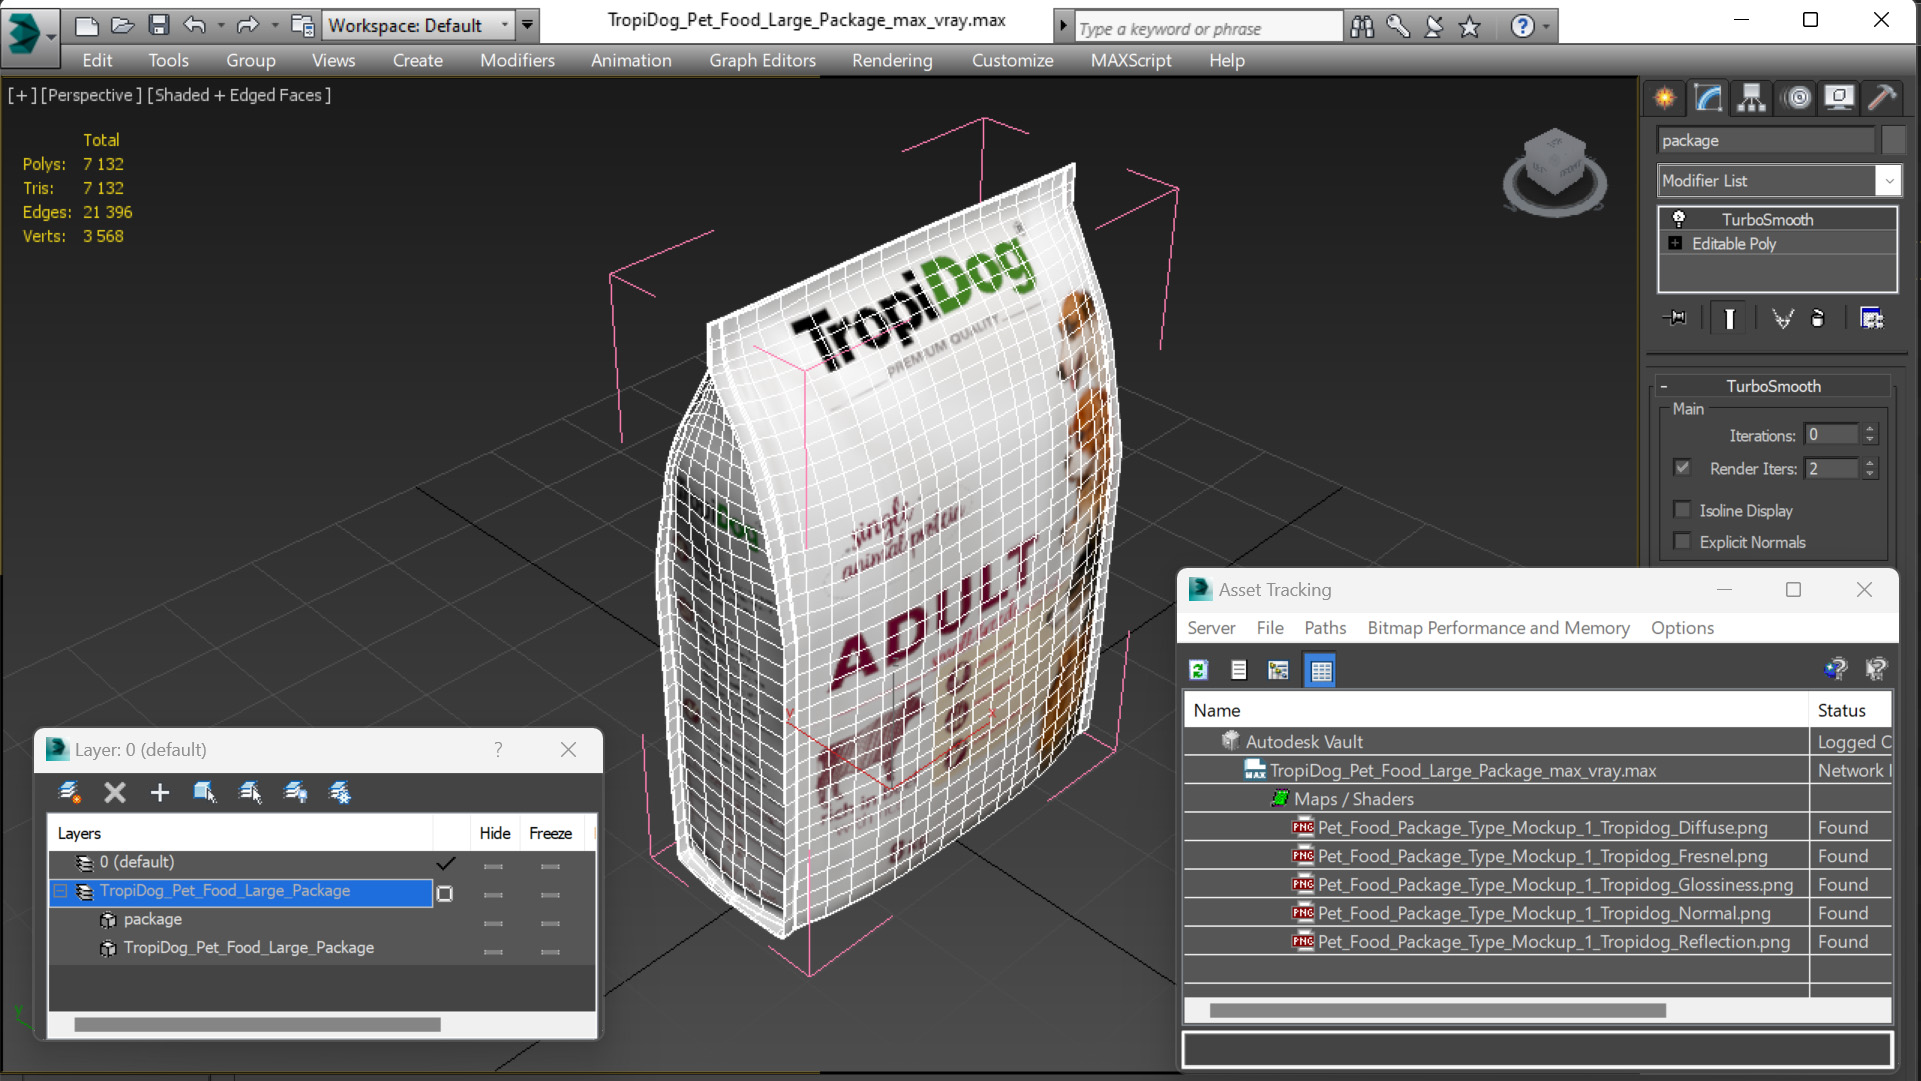Click the [Perspective] viewport label

[91, 95]
